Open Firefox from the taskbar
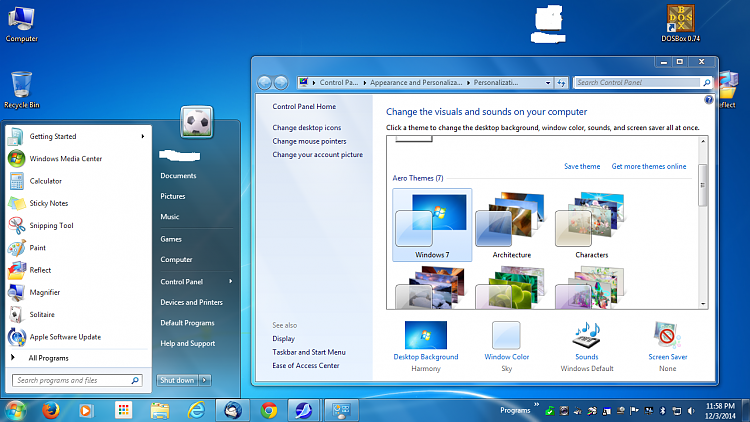 point(51,411)
